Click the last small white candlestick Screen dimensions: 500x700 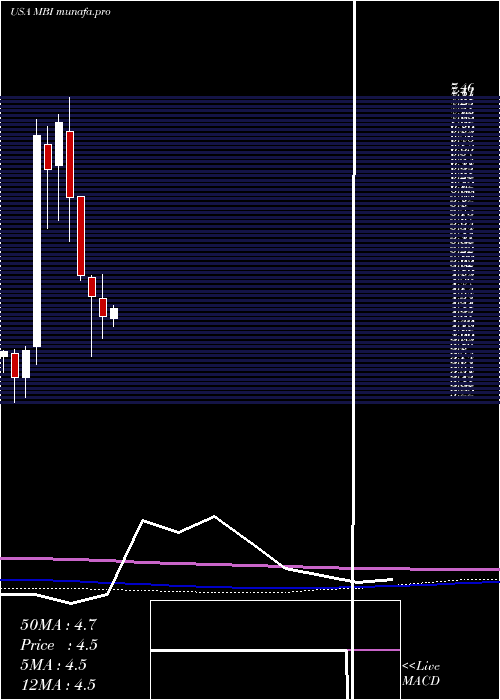point(114,313)
